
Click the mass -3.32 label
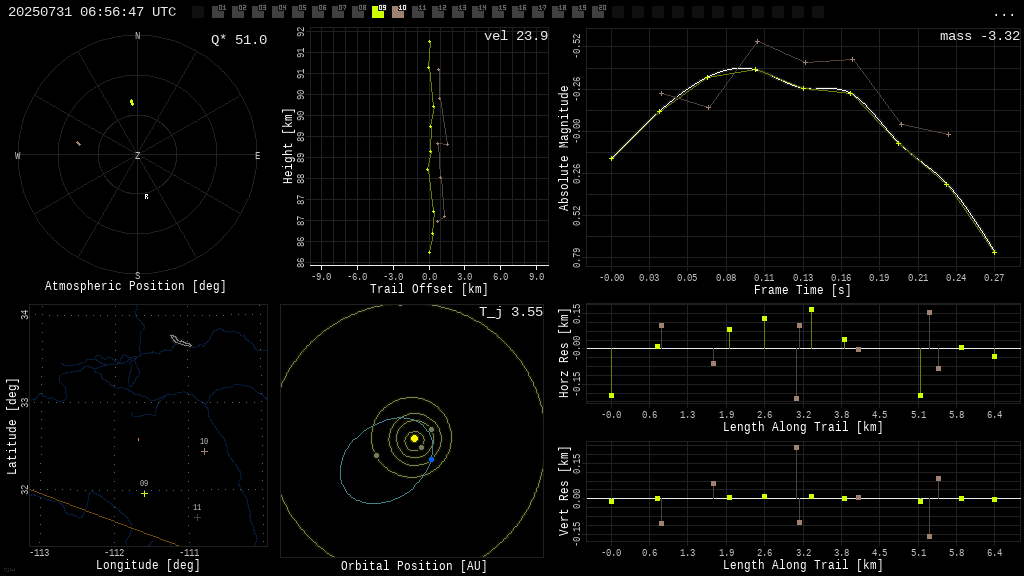(980, 36)
